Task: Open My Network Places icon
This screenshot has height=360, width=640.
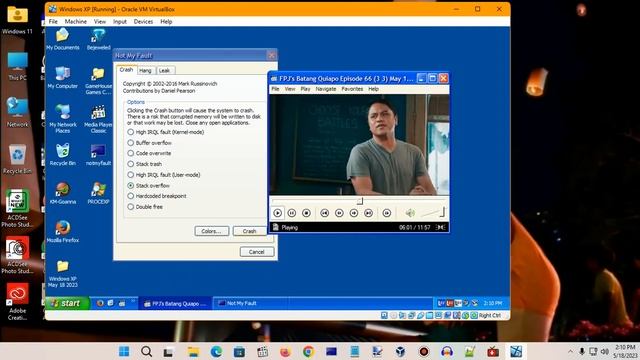Action: tap(62, 119)
